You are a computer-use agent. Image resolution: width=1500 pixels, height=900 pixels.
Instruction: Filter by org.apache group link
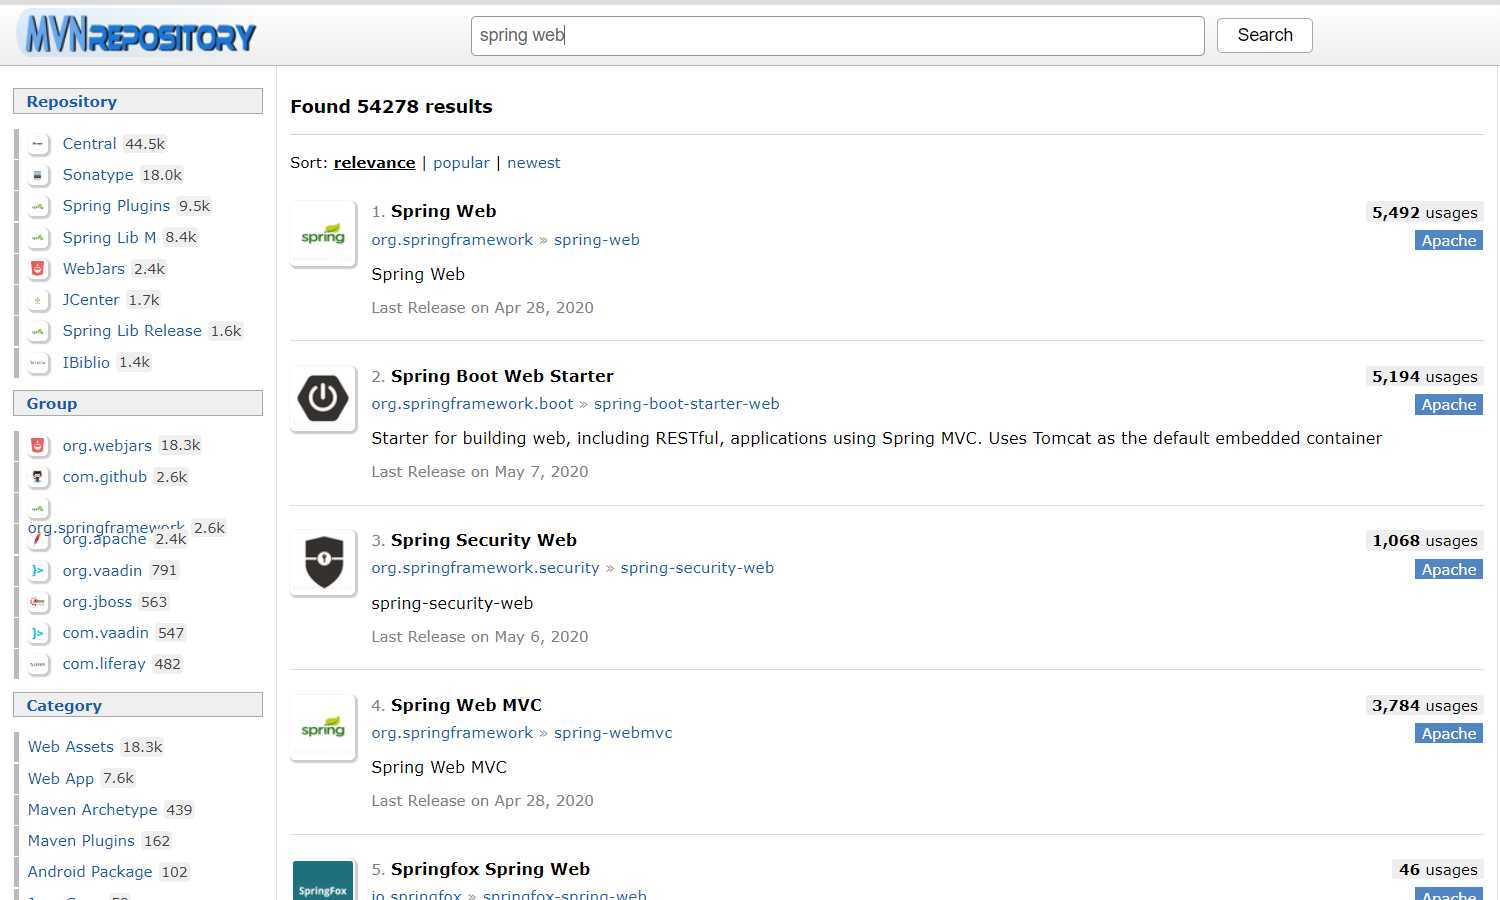104,539
